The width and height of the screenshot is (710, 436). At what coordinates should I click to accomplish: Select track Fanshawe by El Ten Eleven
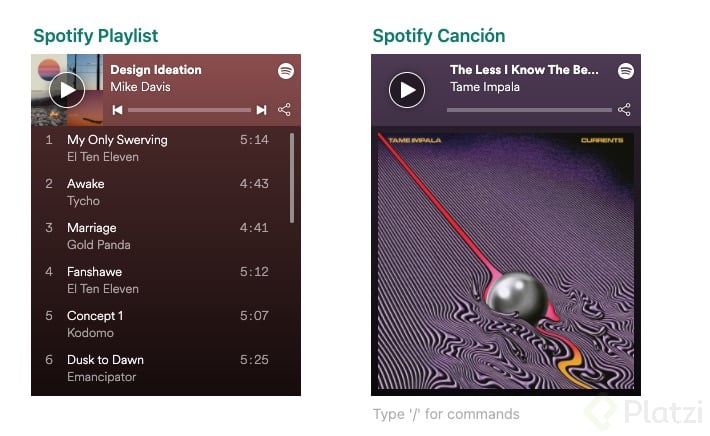coord(158,280)
